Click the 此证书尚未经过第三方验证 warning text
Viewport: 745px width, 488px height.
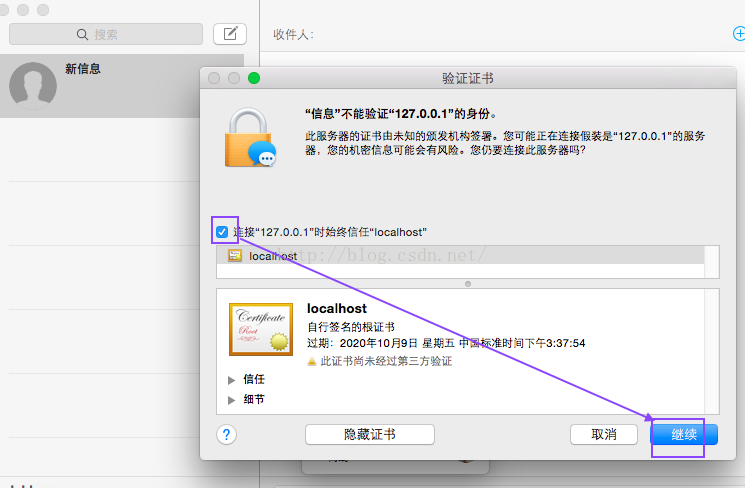point(386,362)
